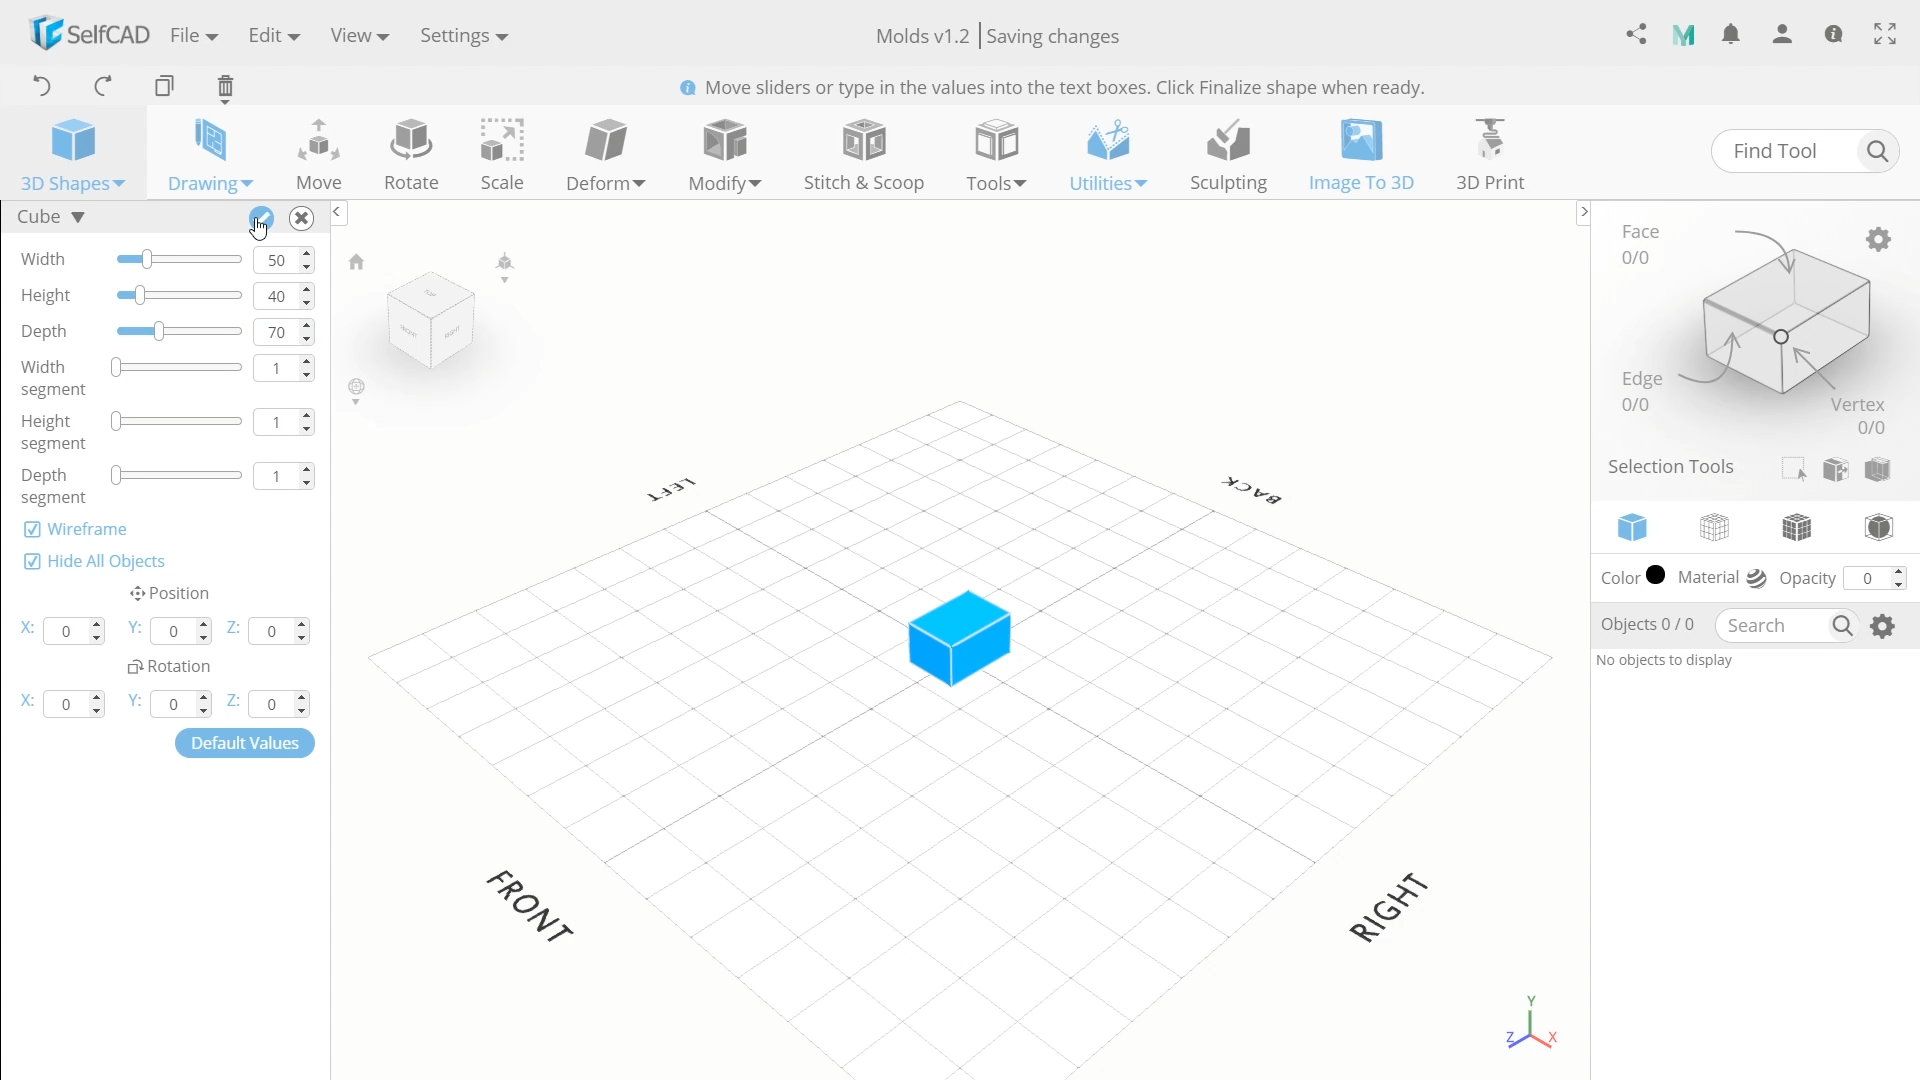Screen dimensions: 1920x1080
Task: Toggle the third Selection Tools cube icon
Action: tap(1878, 469)
